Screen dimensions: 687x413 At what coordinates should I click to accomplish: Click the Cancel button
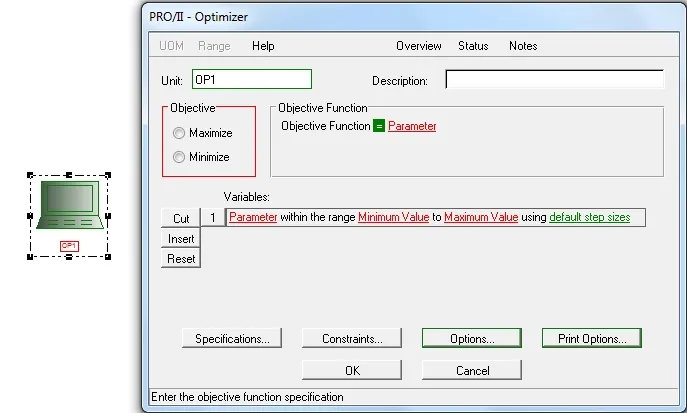[x=472, y=371]
